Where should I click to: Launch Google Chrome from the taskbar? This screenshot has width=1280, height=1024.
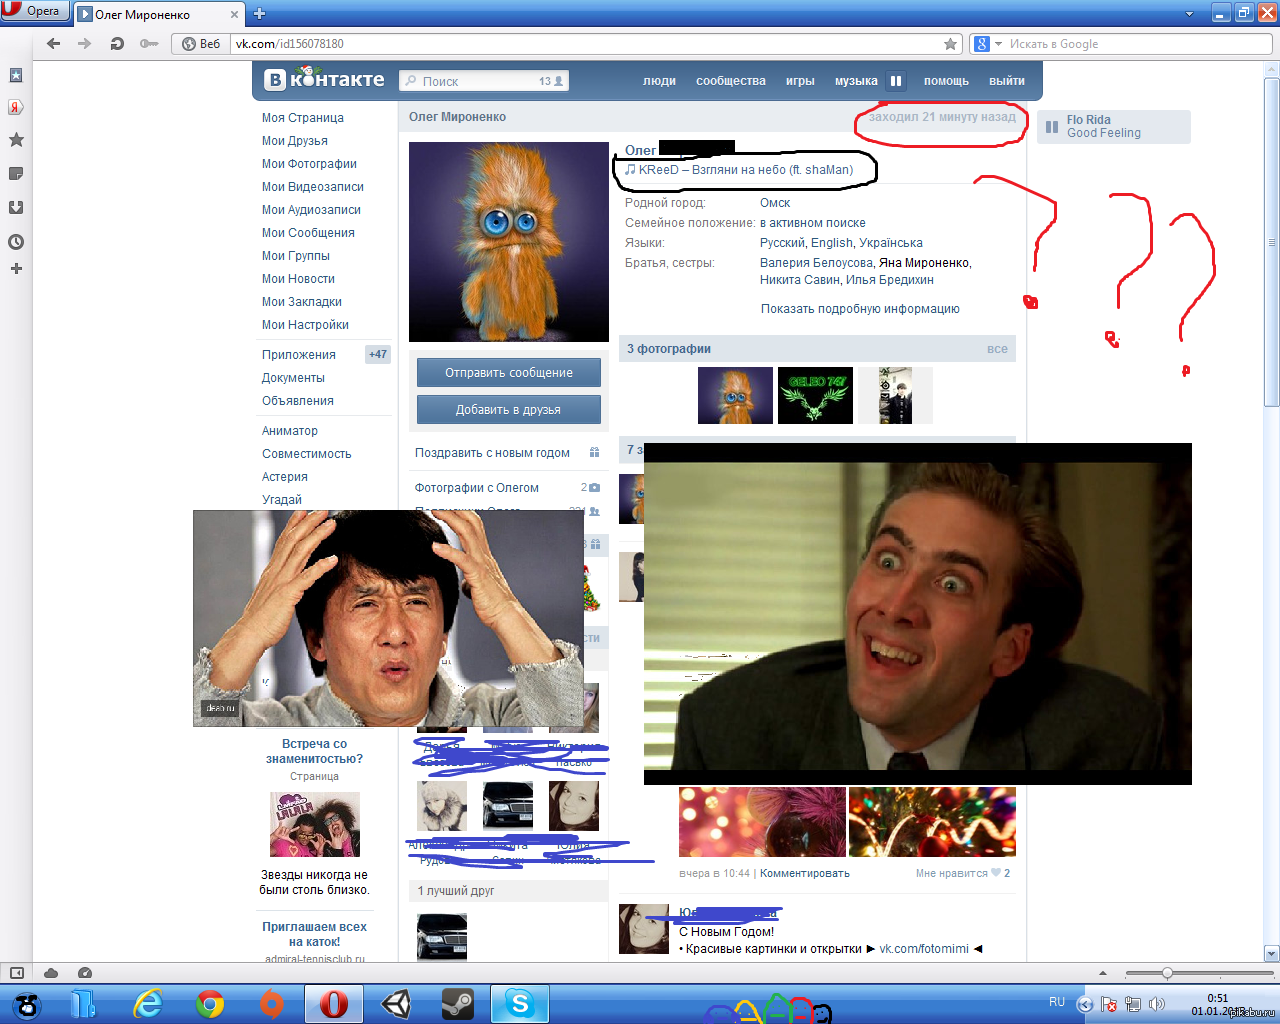[x=209, y=1003]
